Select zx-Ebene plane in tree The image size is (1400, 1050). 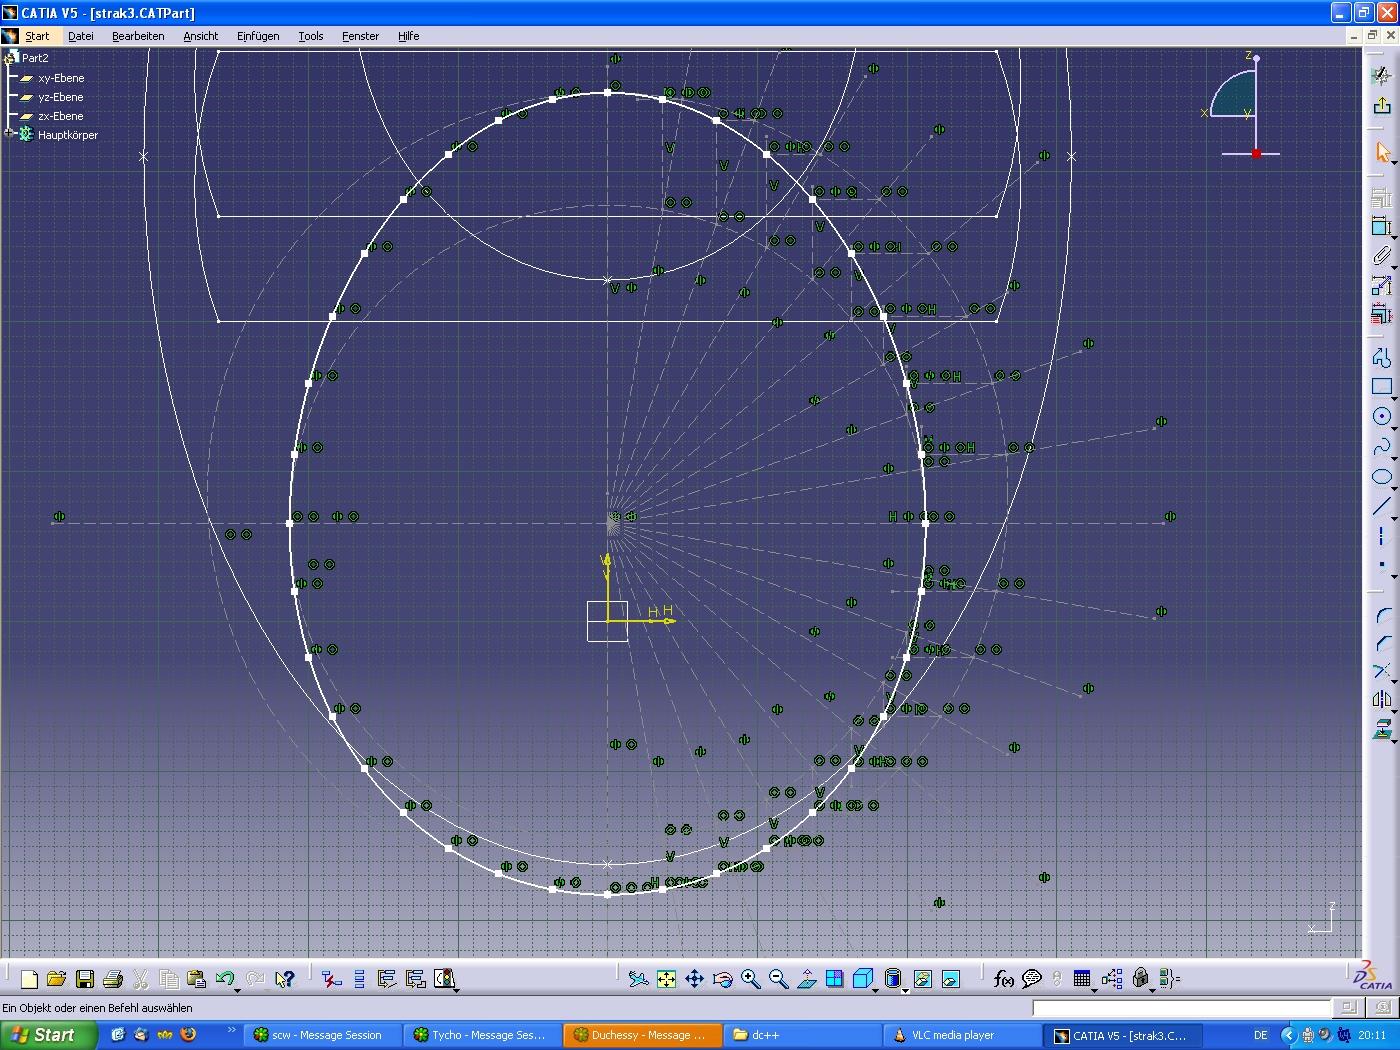click(61, 116)
